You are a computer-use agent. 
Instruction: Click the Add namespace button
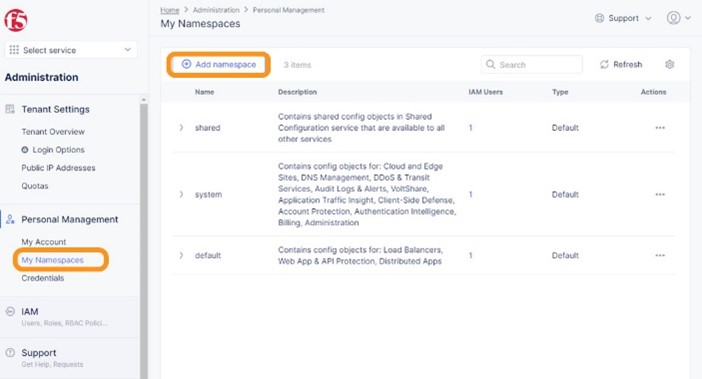point(218,64)
